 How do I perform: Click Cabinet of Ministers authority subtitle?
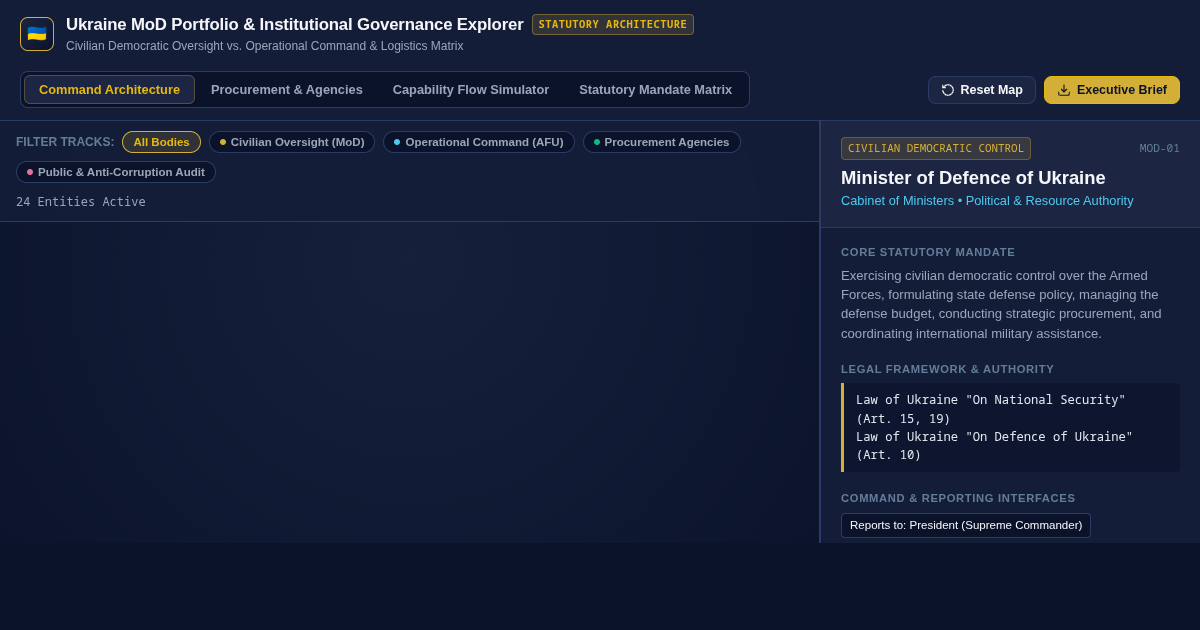987,201
